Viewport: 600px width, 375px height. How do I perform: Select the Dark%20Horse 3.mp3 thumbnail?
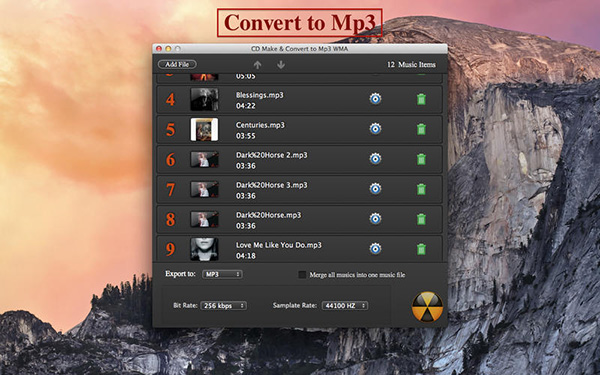click(x=204, y=189)
